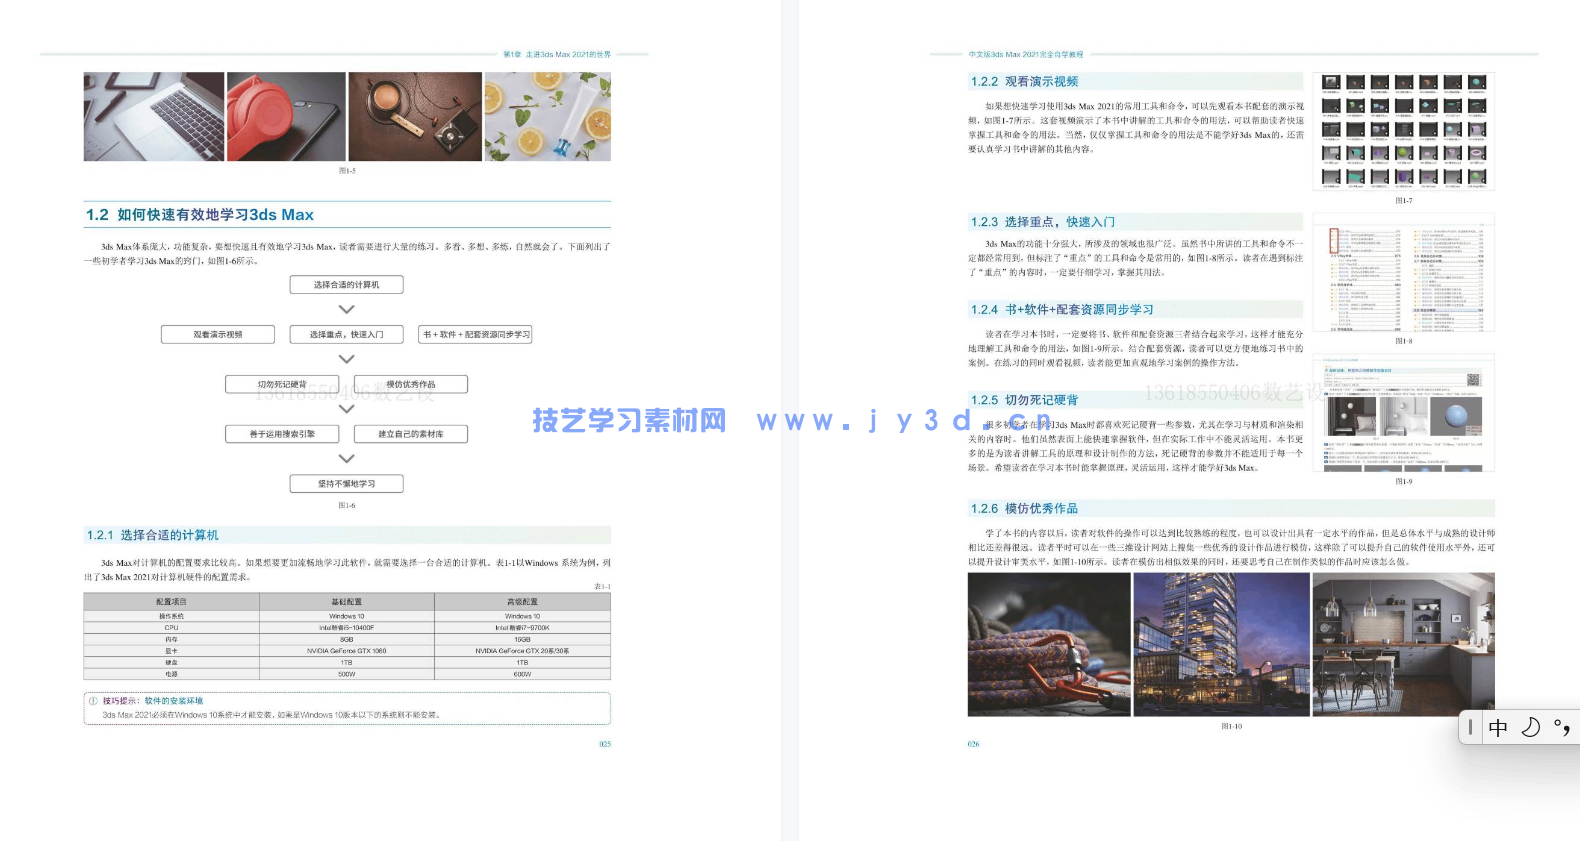Click heading 1.2.3 选择重点,快速入门
Image resolution: width=1580 pixels, height=841 pixels.
pyautogui.click(x=1042, y=222)
